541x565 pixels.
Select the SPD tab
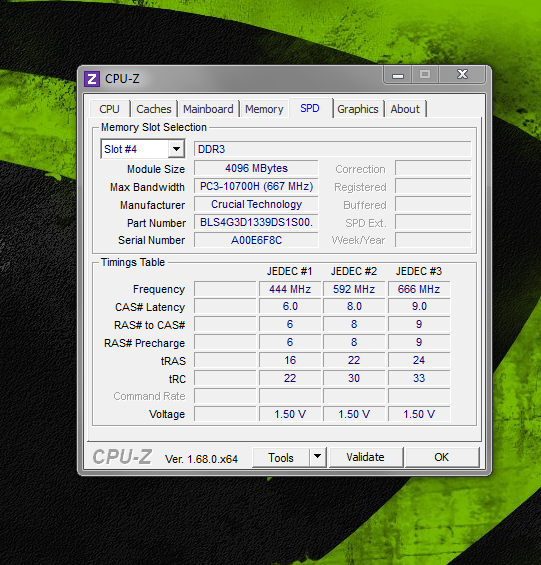310,108
